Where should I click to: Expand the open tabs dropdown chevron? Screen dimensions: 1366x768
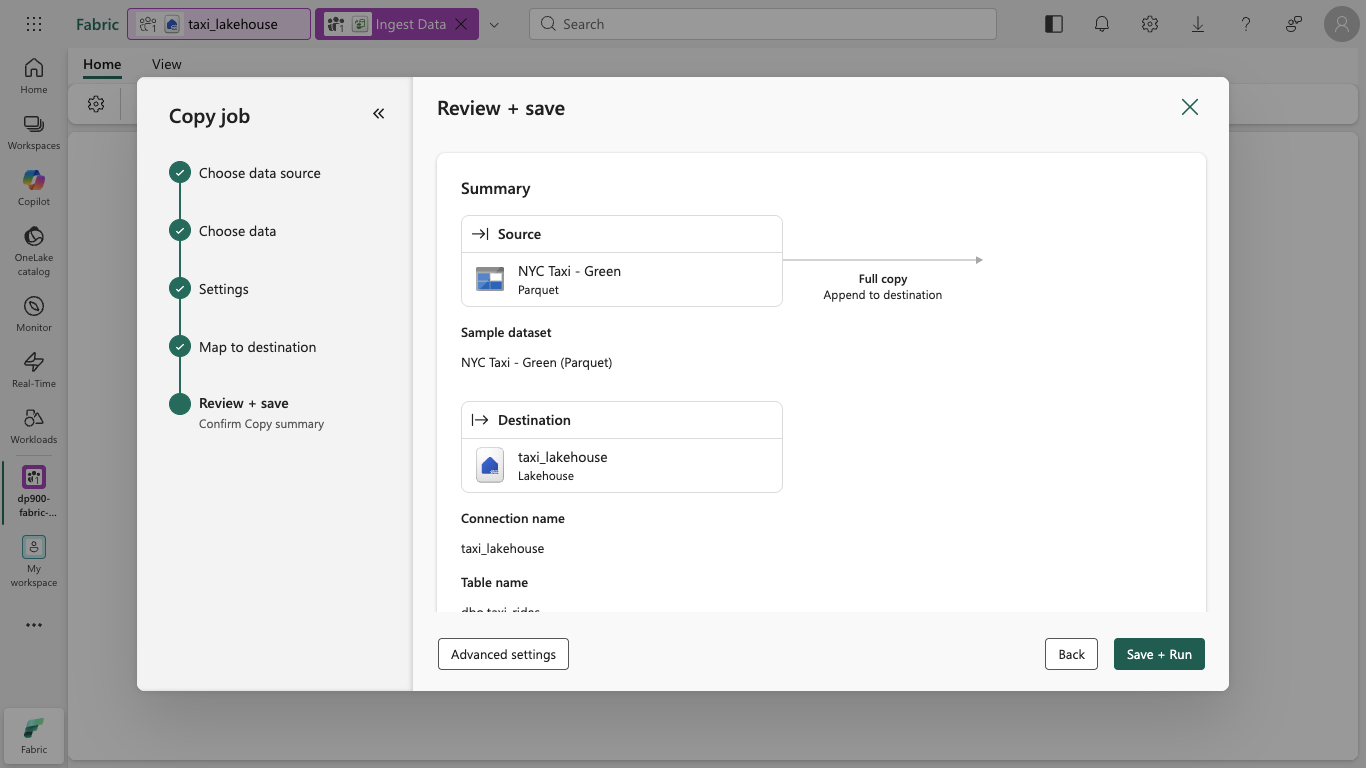[494, 24]
